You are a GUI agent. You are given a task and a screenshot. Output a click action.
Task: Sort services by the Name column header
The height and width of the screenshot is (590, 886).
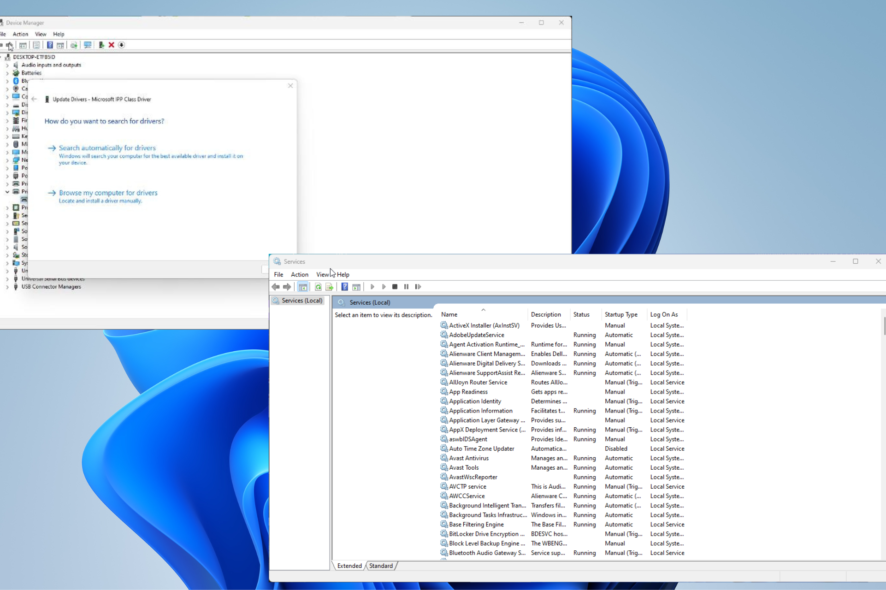[483, 314]
